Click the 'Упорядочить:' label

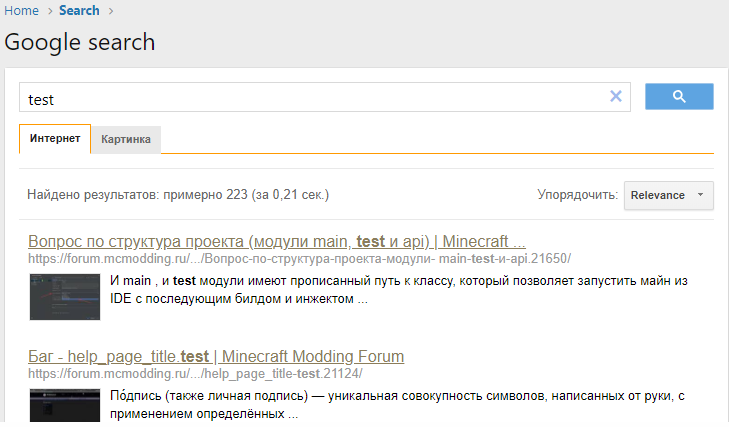(577, 194)
